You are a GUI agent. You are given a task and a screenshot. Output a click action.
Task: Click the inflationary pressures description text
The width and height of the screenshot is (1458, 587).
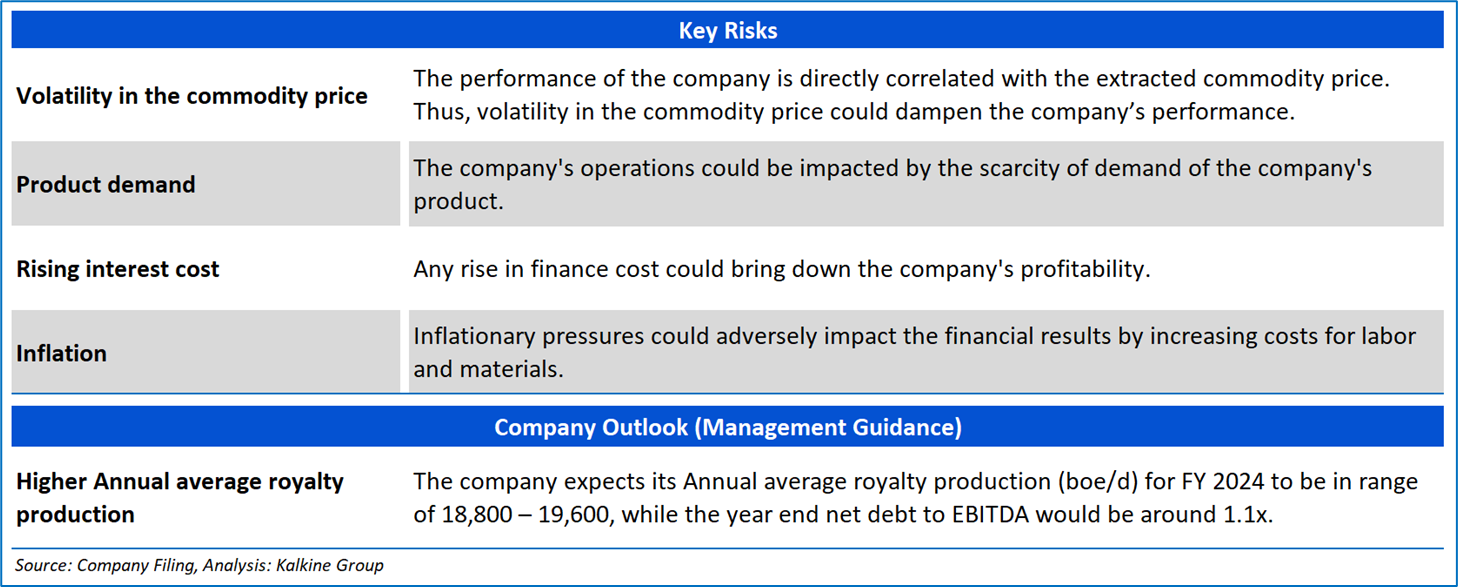coord(913,352)
